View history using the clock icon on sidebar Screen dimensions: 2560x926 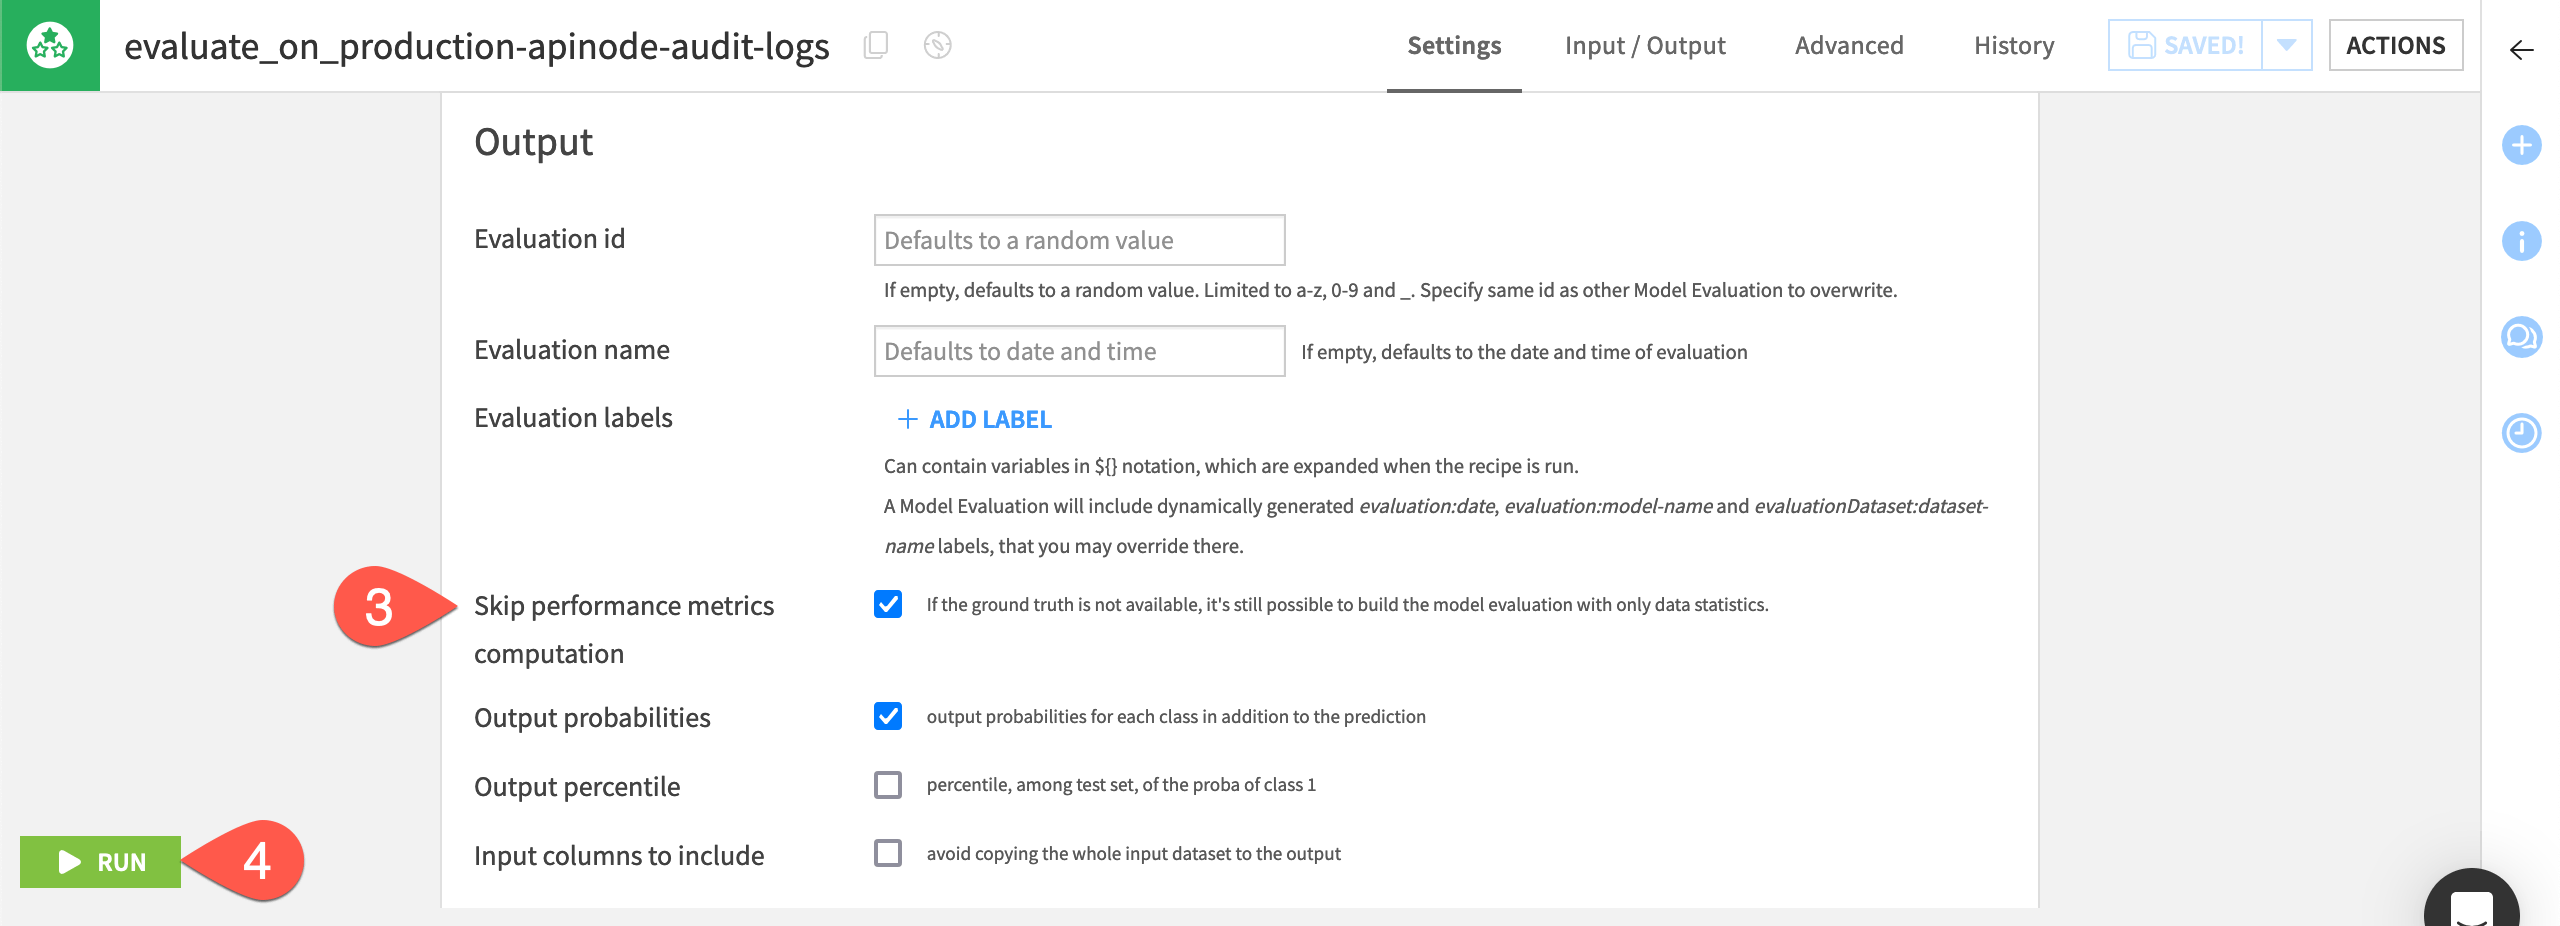click(2523, 433)
